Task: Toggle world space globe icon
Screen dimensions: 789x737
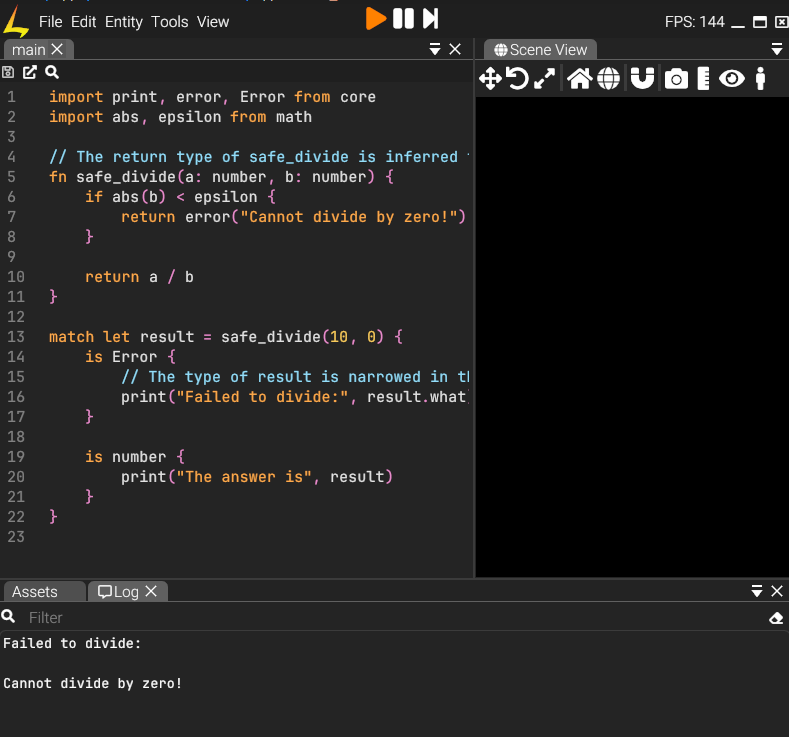Action: [x=608, y=79]
